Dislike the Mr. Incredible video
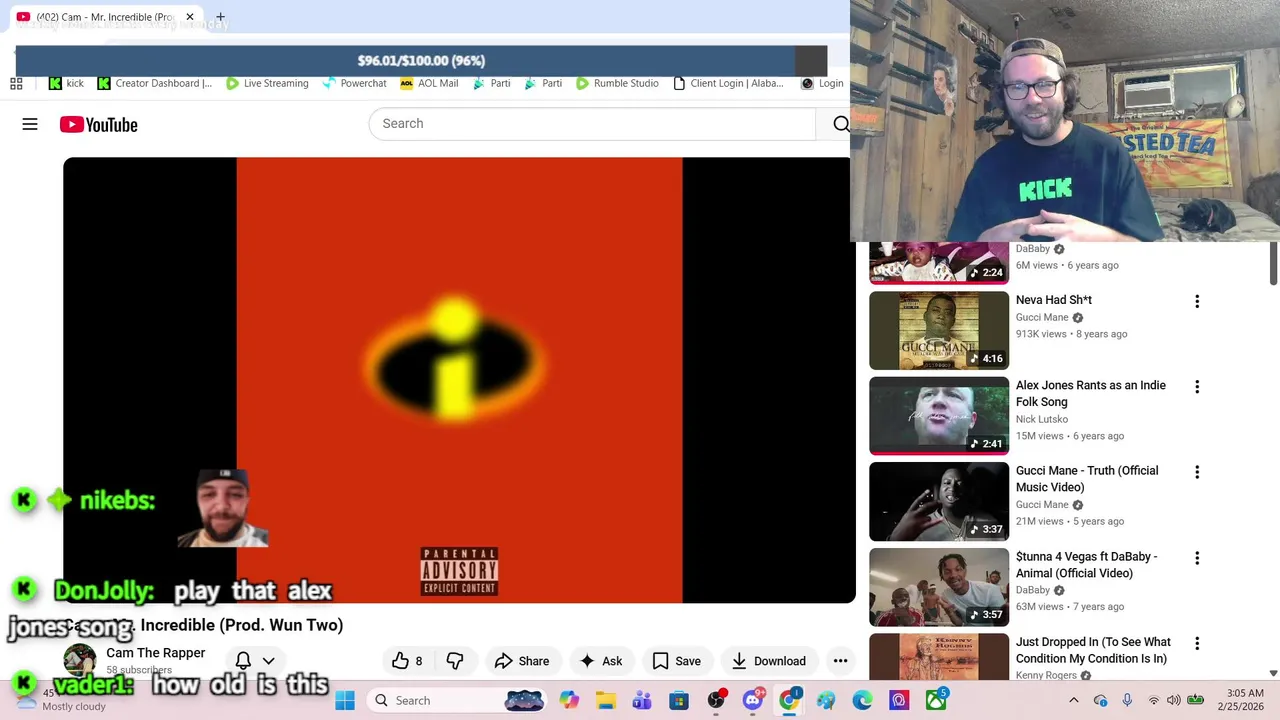The image size is (1280, 720). (455, 661)
